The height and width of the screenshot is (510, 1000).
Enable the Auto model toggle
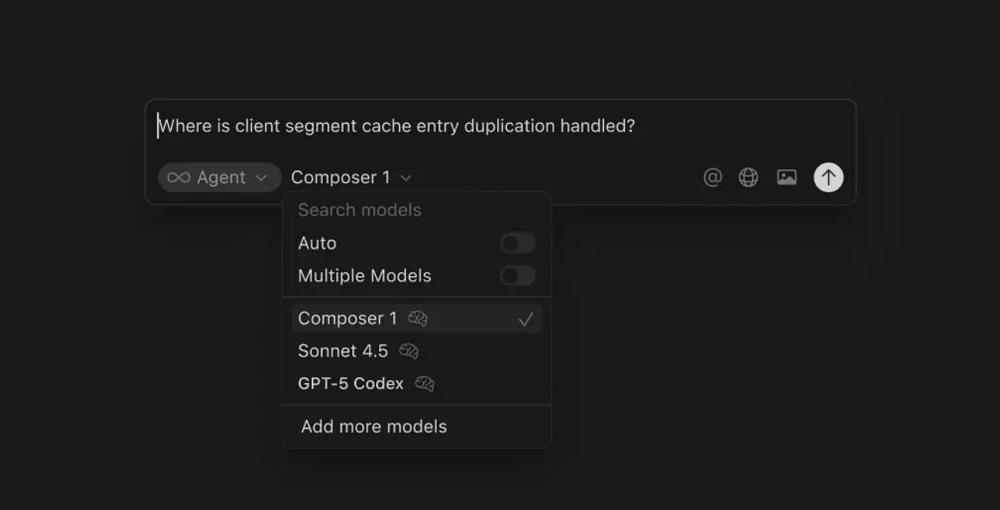pyautogui.click(x=517, y=243)
